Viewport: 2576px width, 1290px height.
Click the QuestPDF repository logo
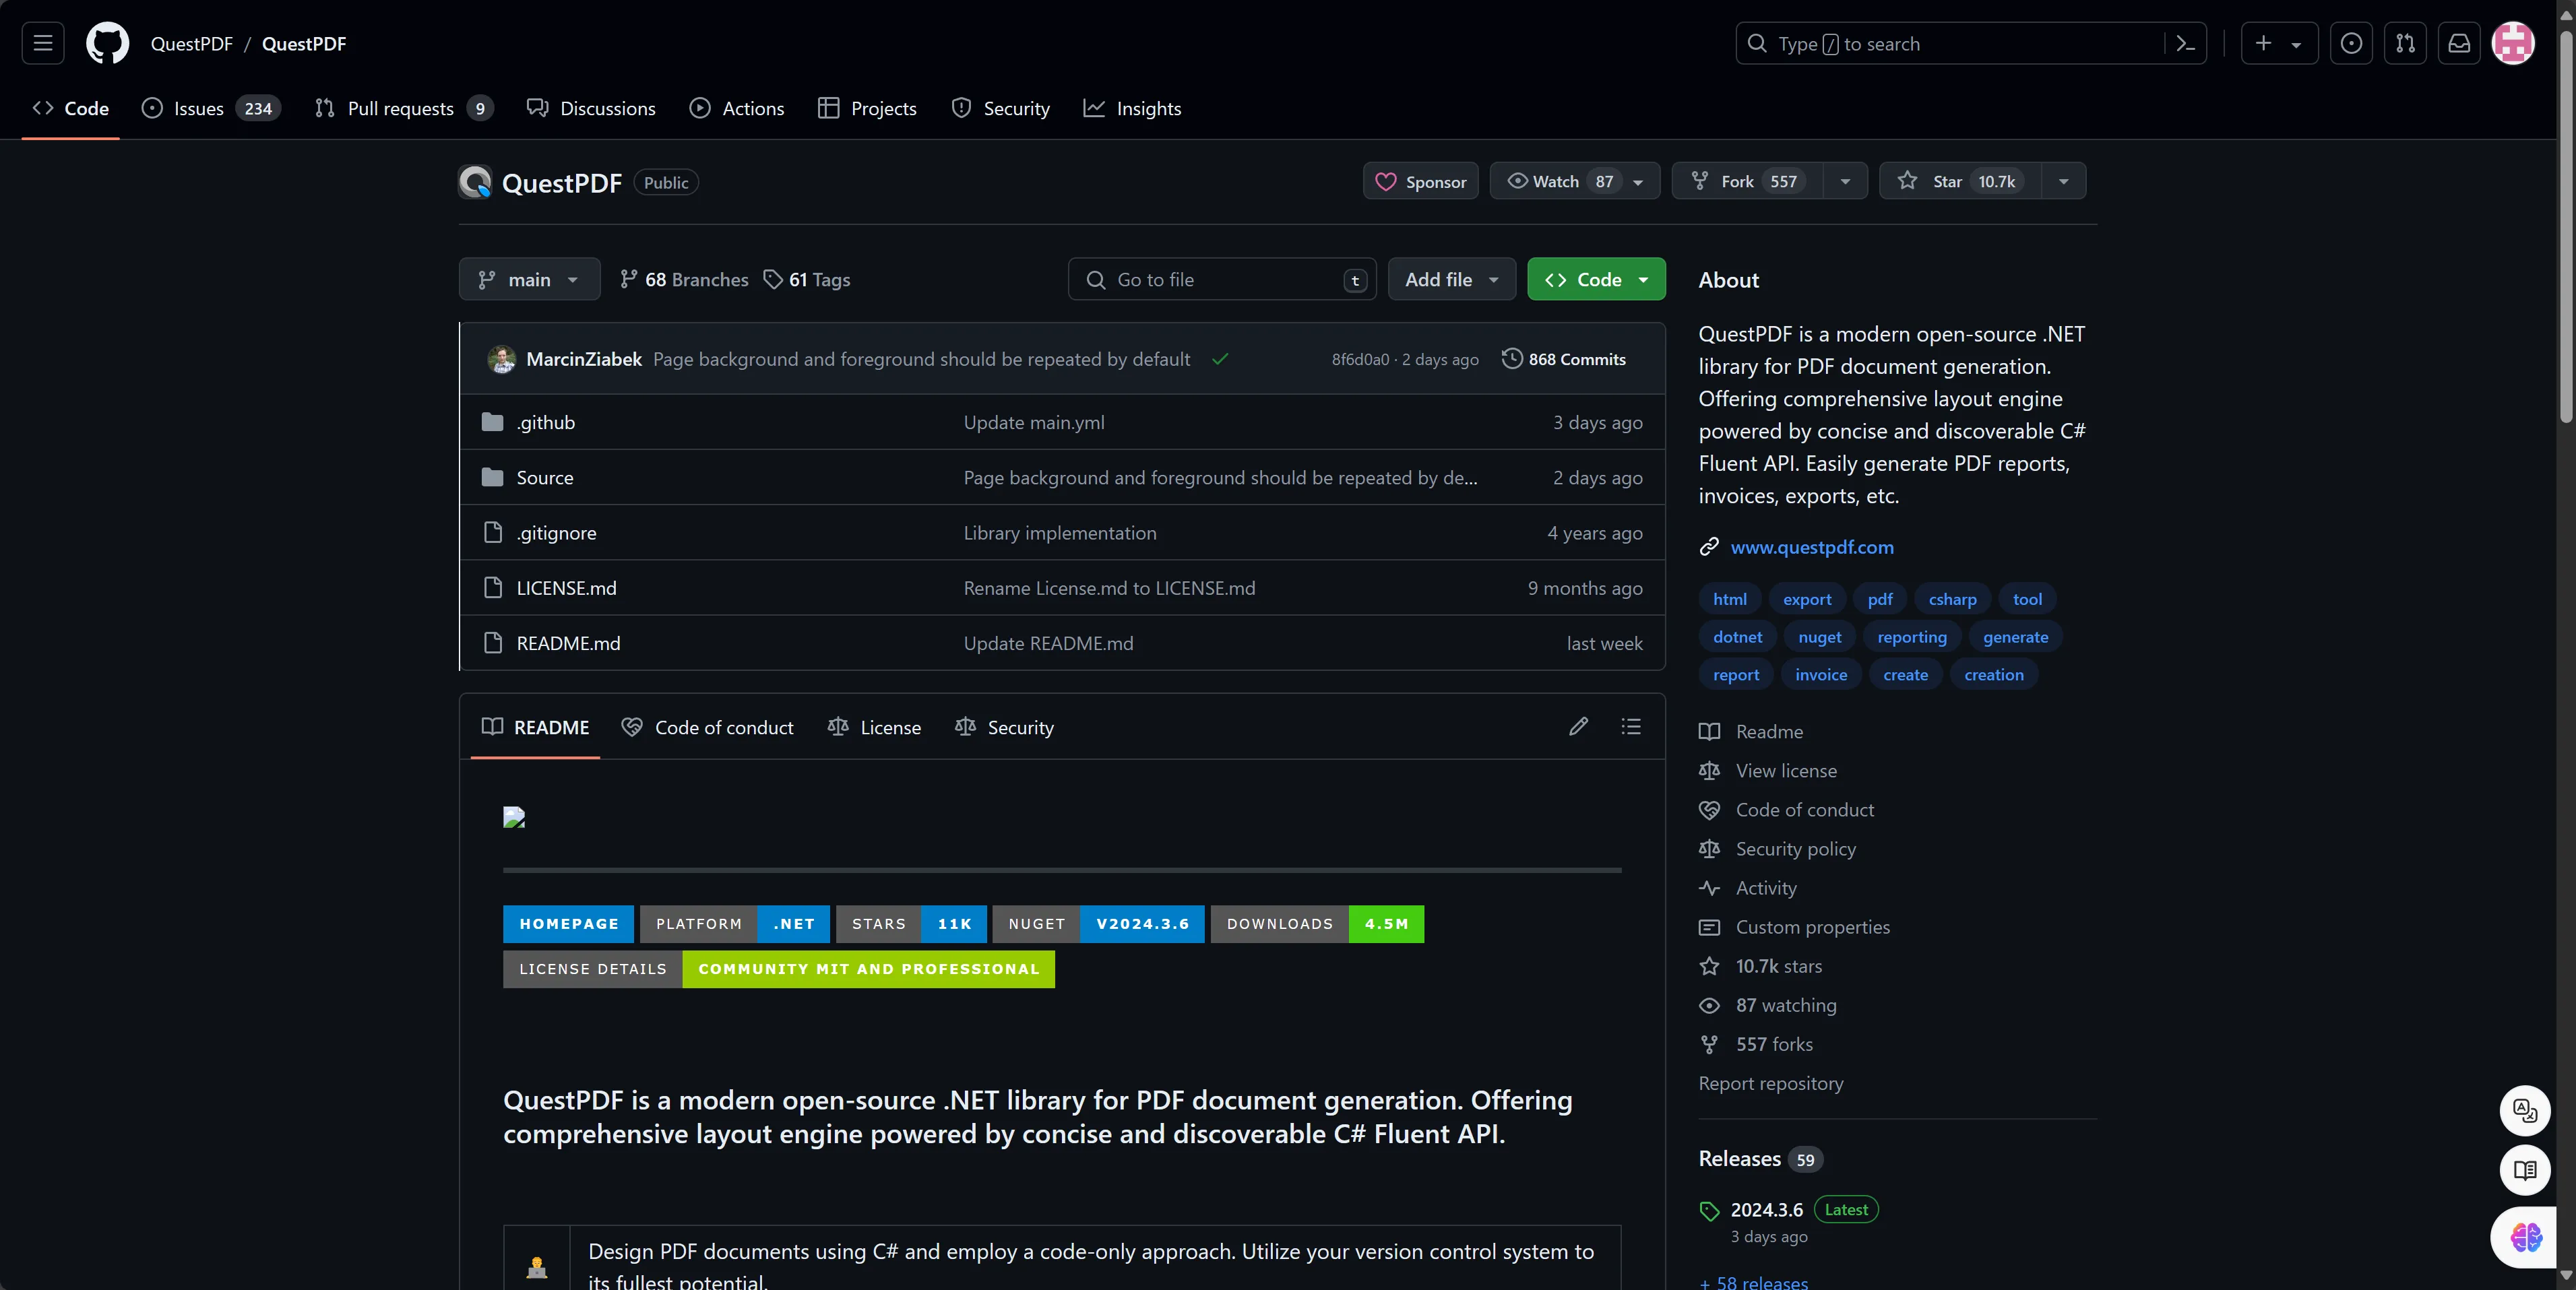click(x=475, y=182)
